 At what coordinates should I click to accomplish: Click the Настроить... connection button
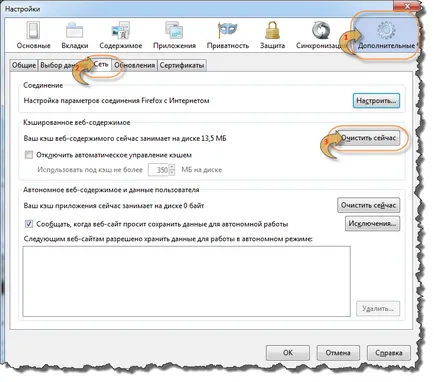pos(376,100)
